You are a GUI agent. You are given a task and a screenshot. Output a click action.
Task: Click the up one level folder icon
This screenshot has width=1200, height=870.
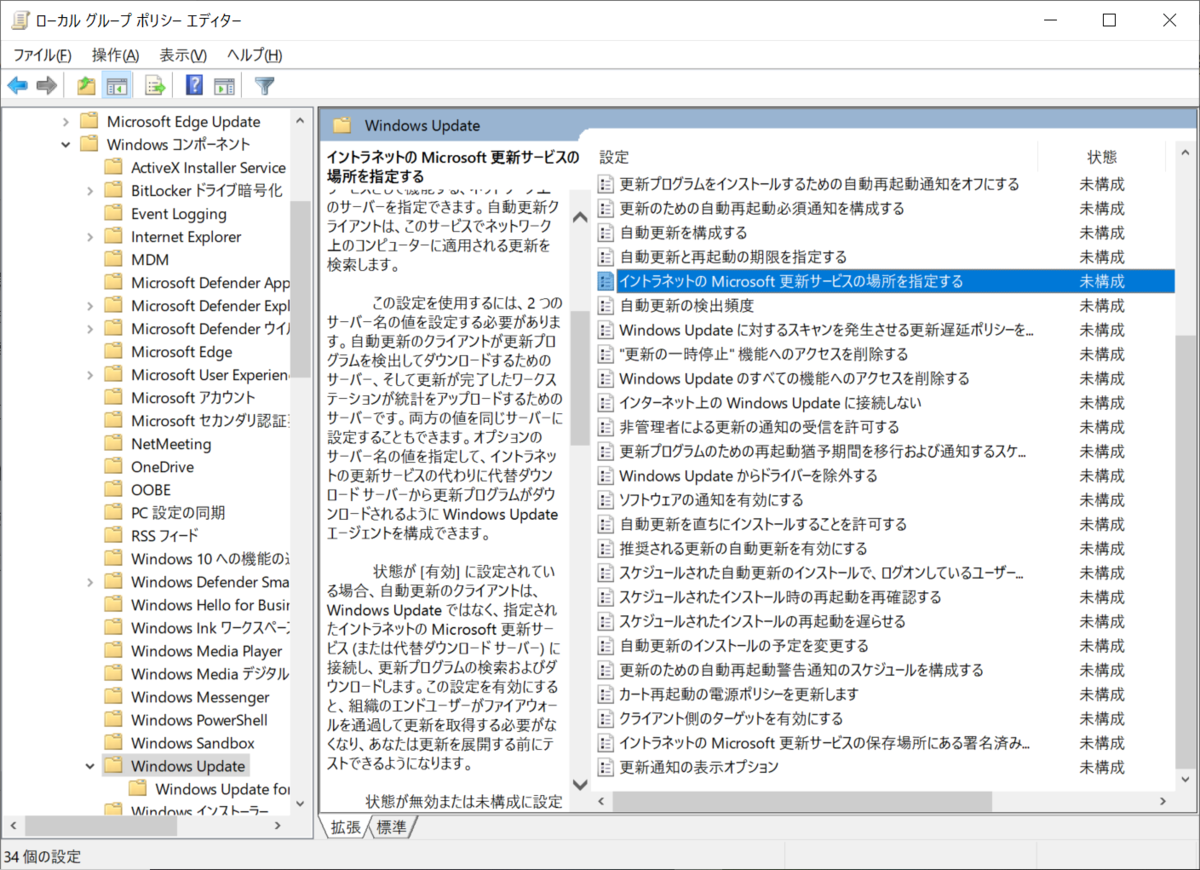[88, 85]
